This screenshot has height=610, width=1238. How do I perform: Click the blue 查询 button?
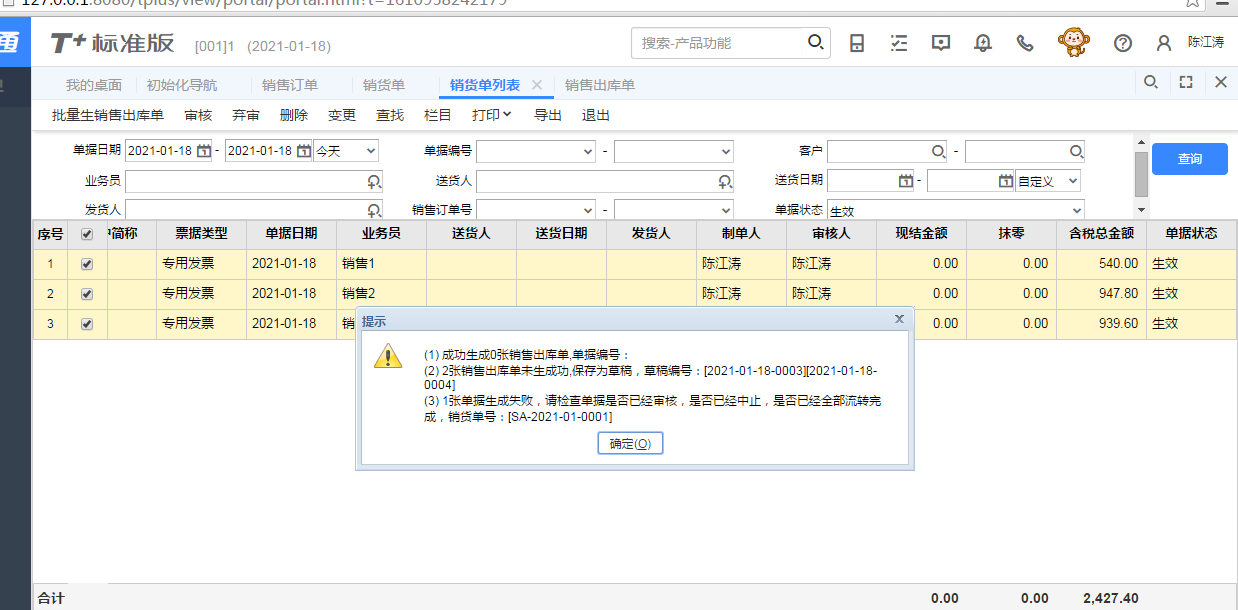coord(1190,159)
